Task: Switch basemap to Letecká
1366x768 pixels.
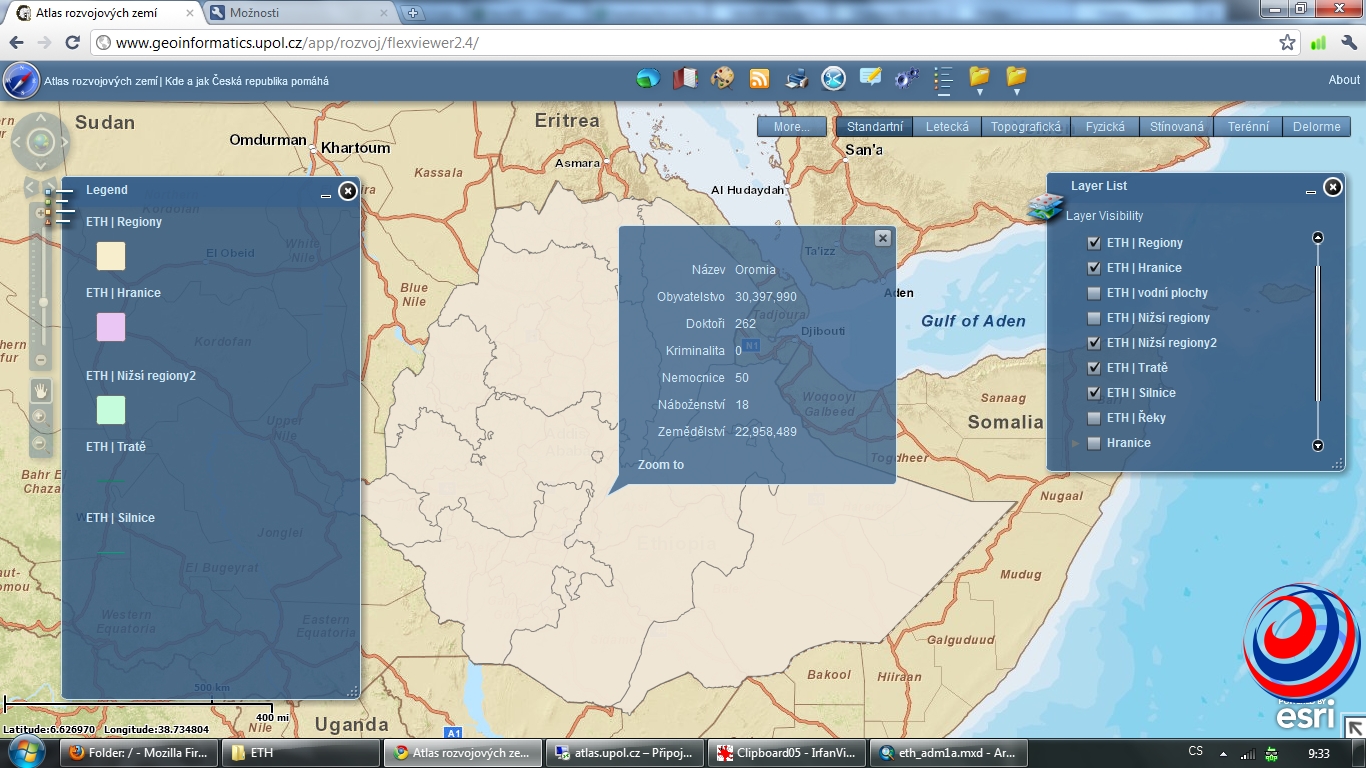Action: pos(947,127)
